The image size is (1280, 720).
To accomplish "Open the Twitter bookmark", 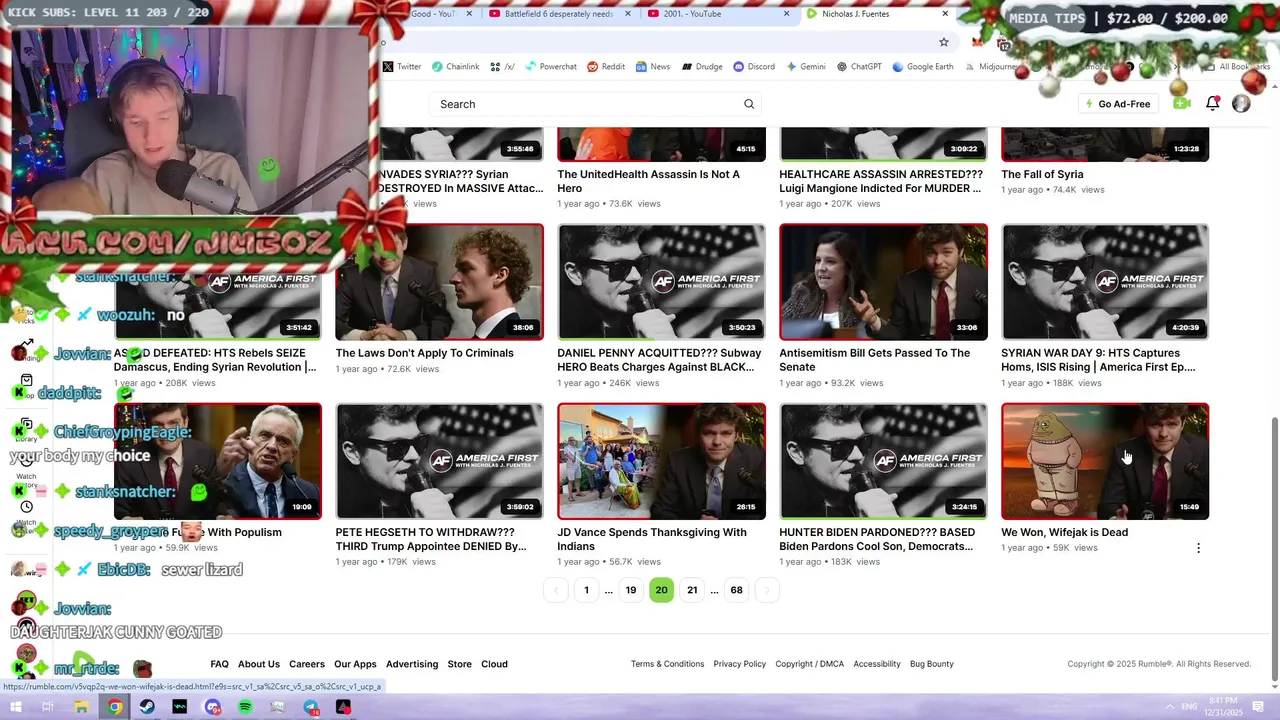I will [x=402, y=67].
